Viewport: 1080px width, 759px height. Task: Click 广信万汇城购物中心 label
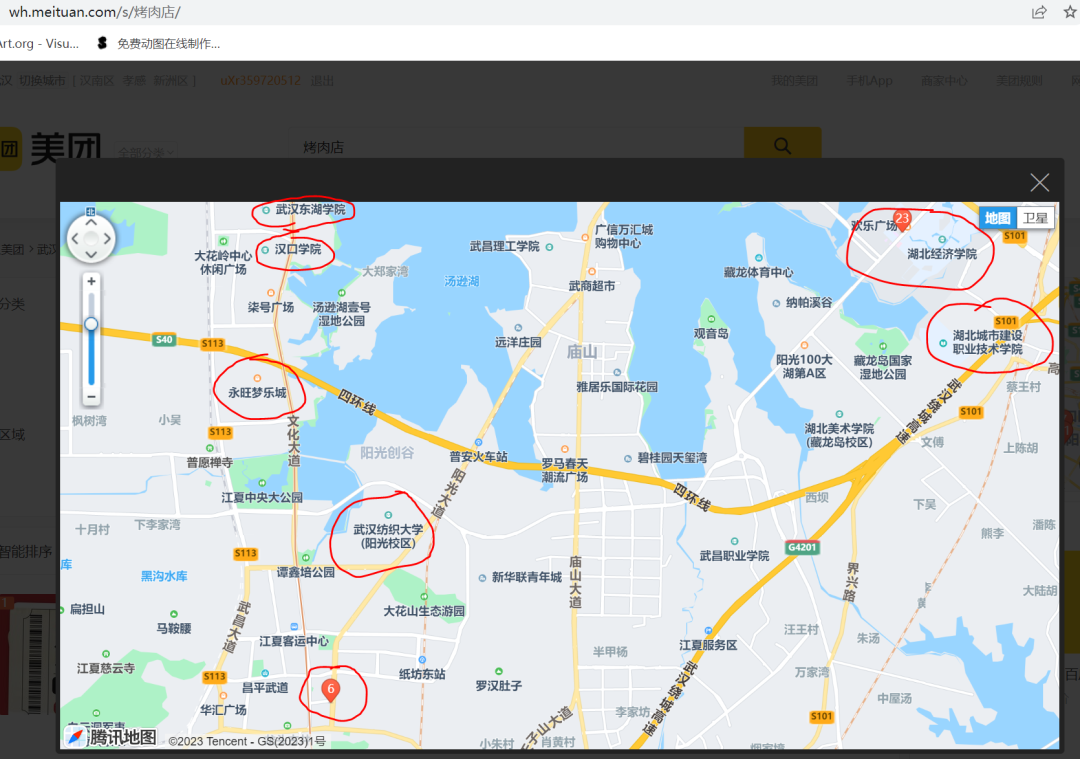(x=623, y=236)
